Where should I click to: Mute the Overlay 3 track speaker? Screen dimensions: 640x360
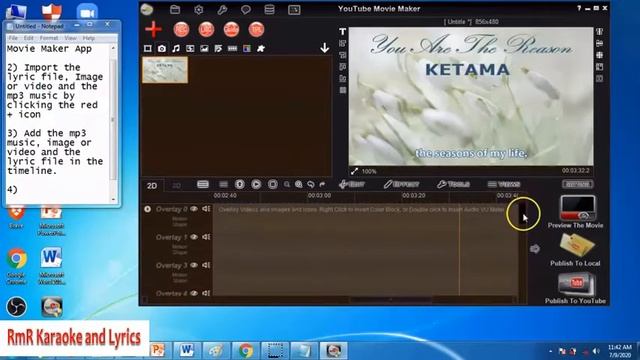(206, 265)
